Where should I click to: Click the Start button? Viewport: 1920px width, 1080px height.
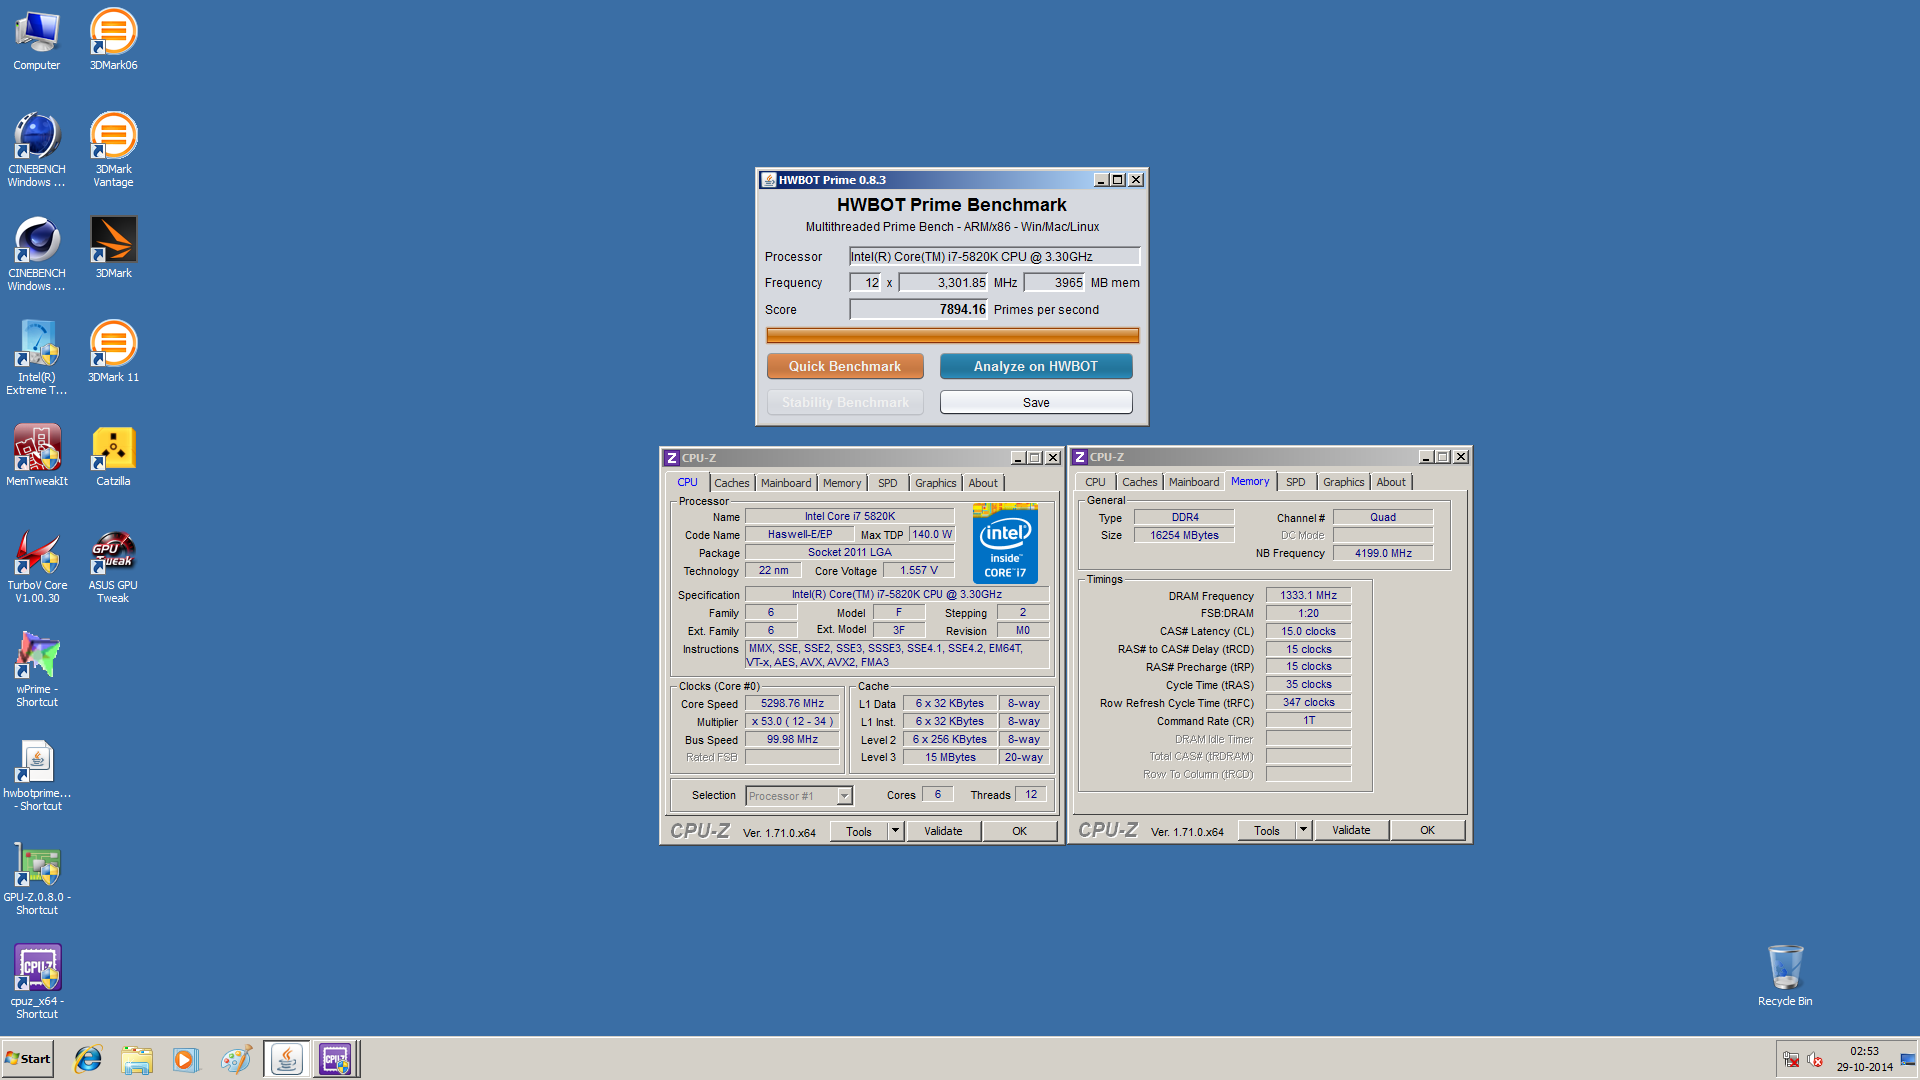[28, 1059]
